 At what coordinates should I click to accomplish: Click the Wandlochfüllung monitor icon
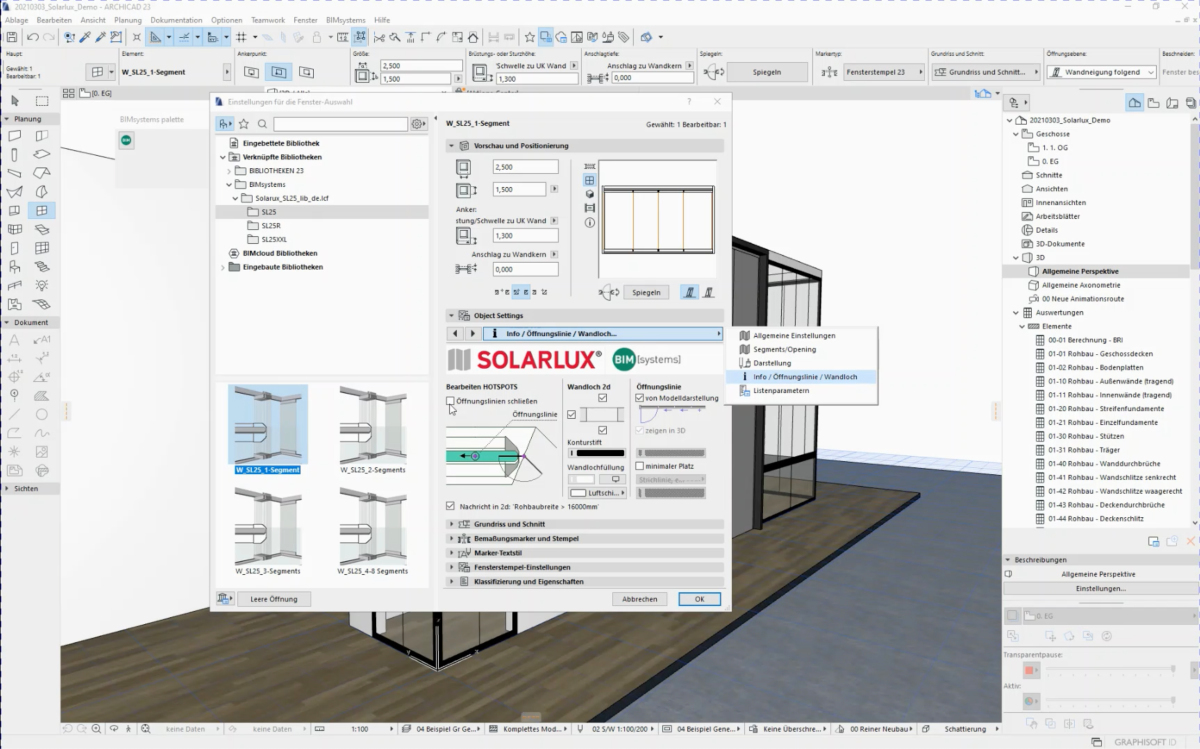coord(616,479)
